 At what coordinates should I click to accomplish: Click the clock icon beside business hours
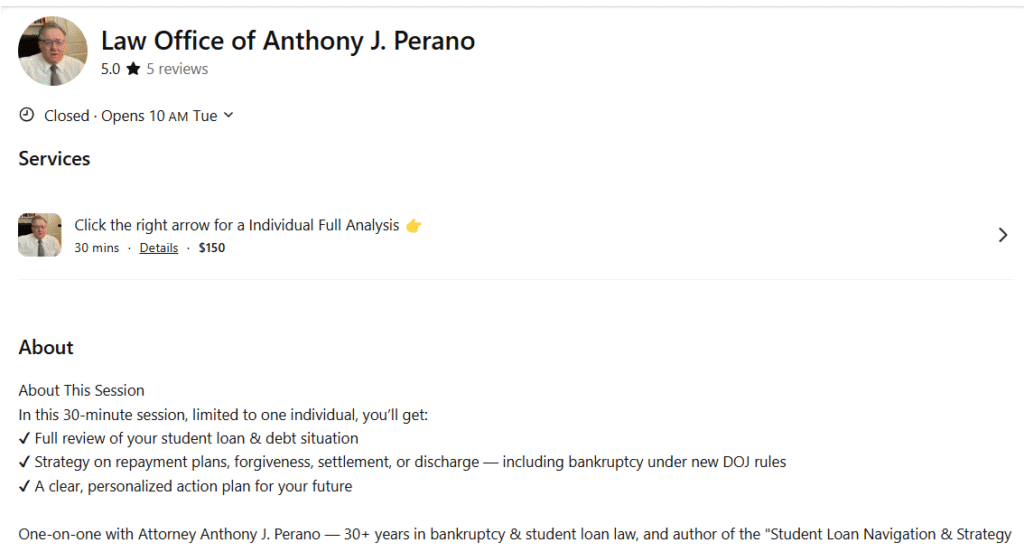point(27,115)
